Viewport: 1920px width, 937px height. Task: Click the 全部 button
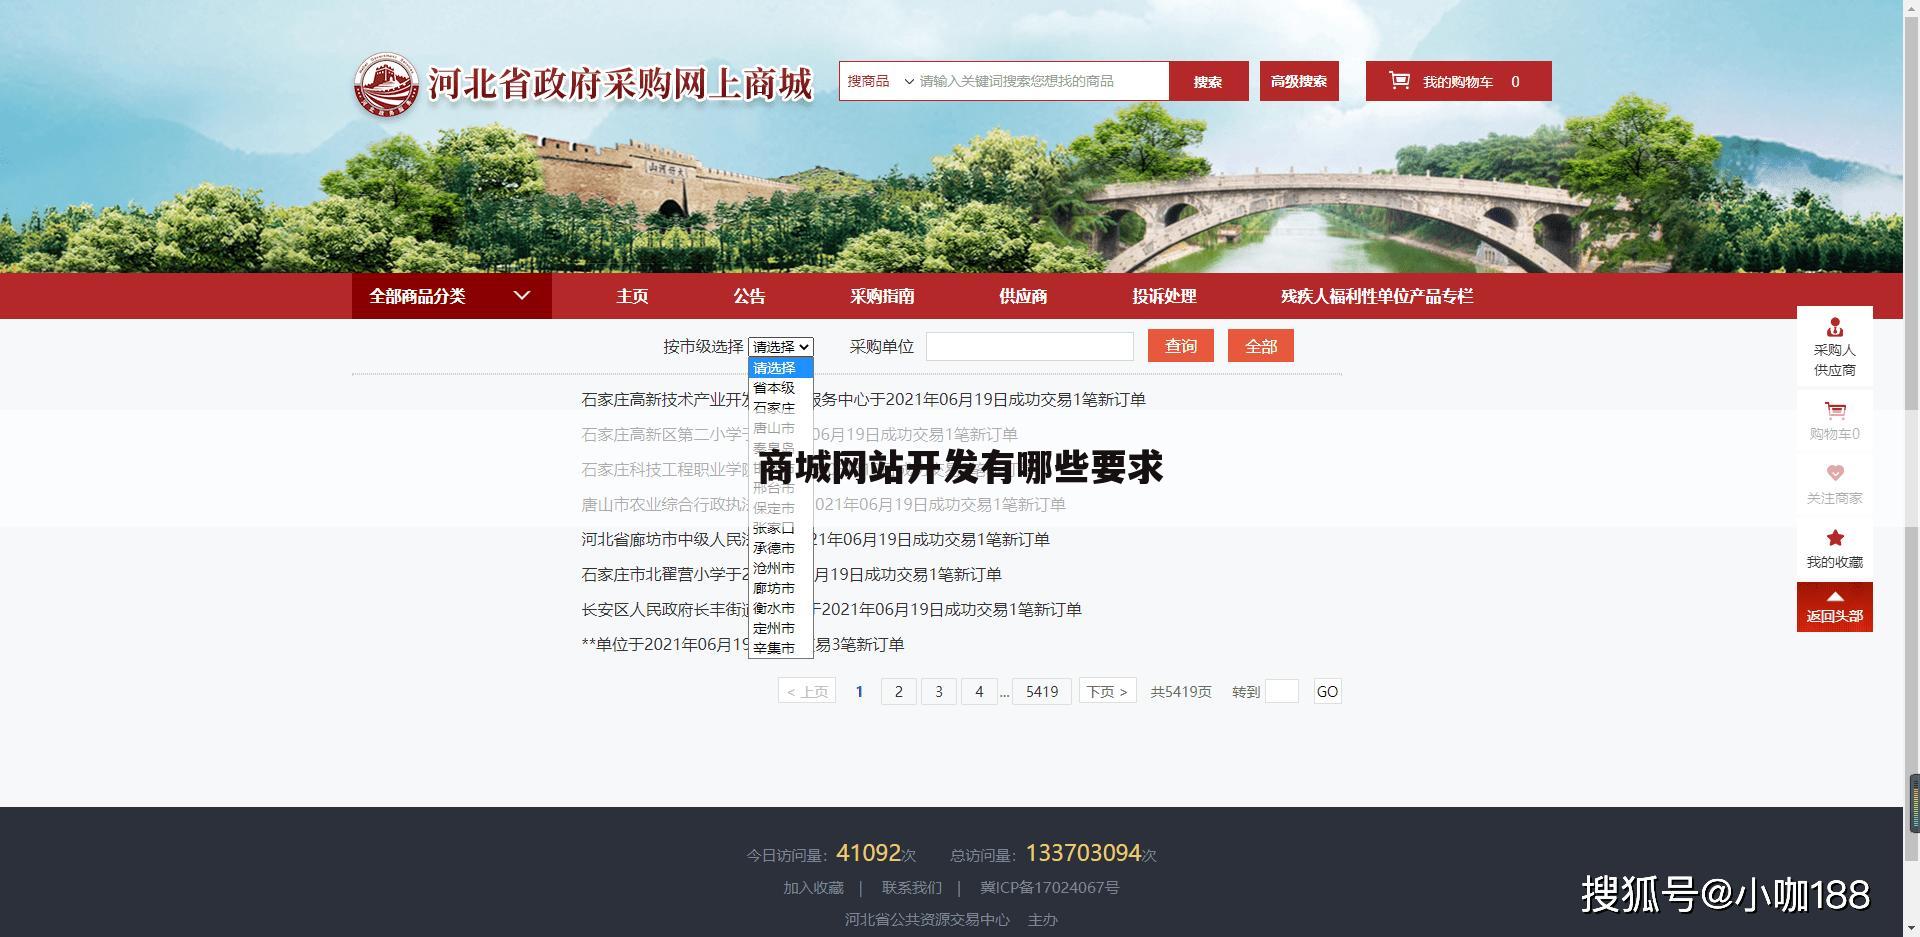click(x=1261, y=346)
